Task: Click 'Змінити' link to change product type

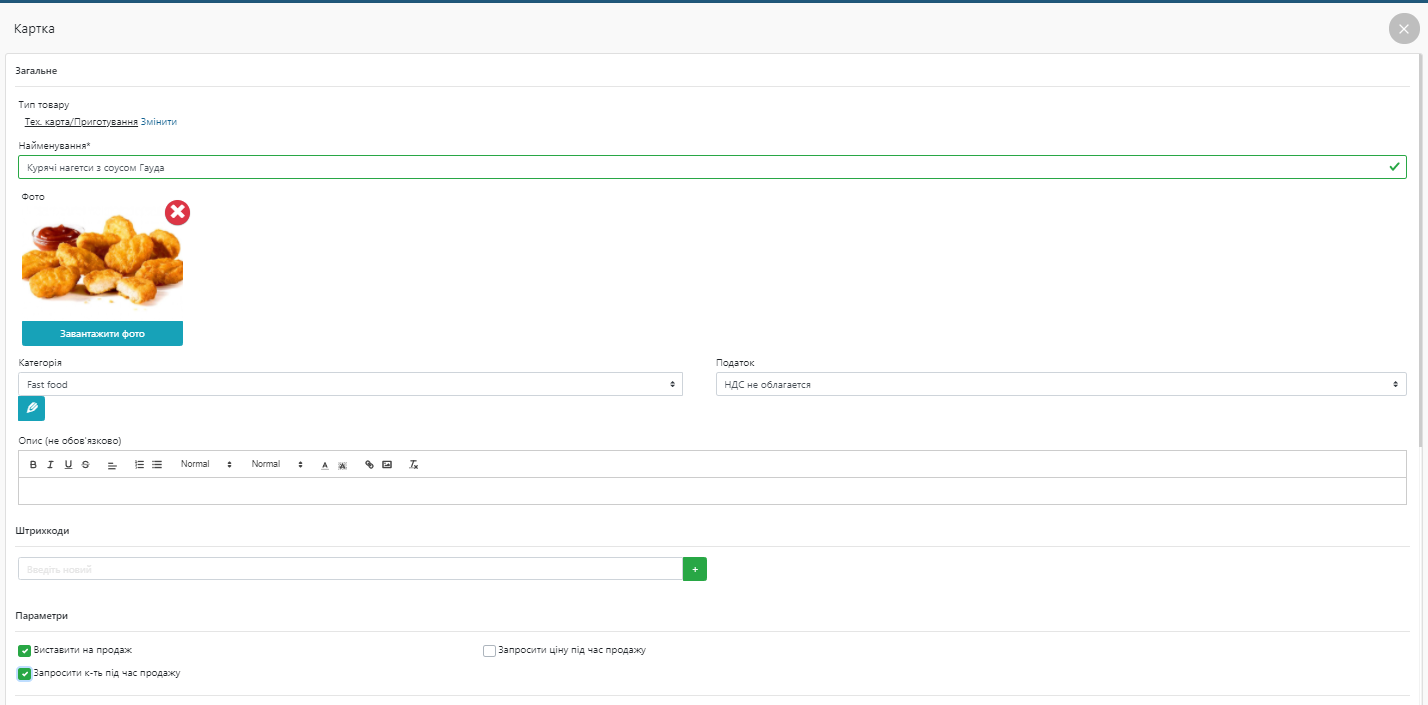Action: click(159, 122)
